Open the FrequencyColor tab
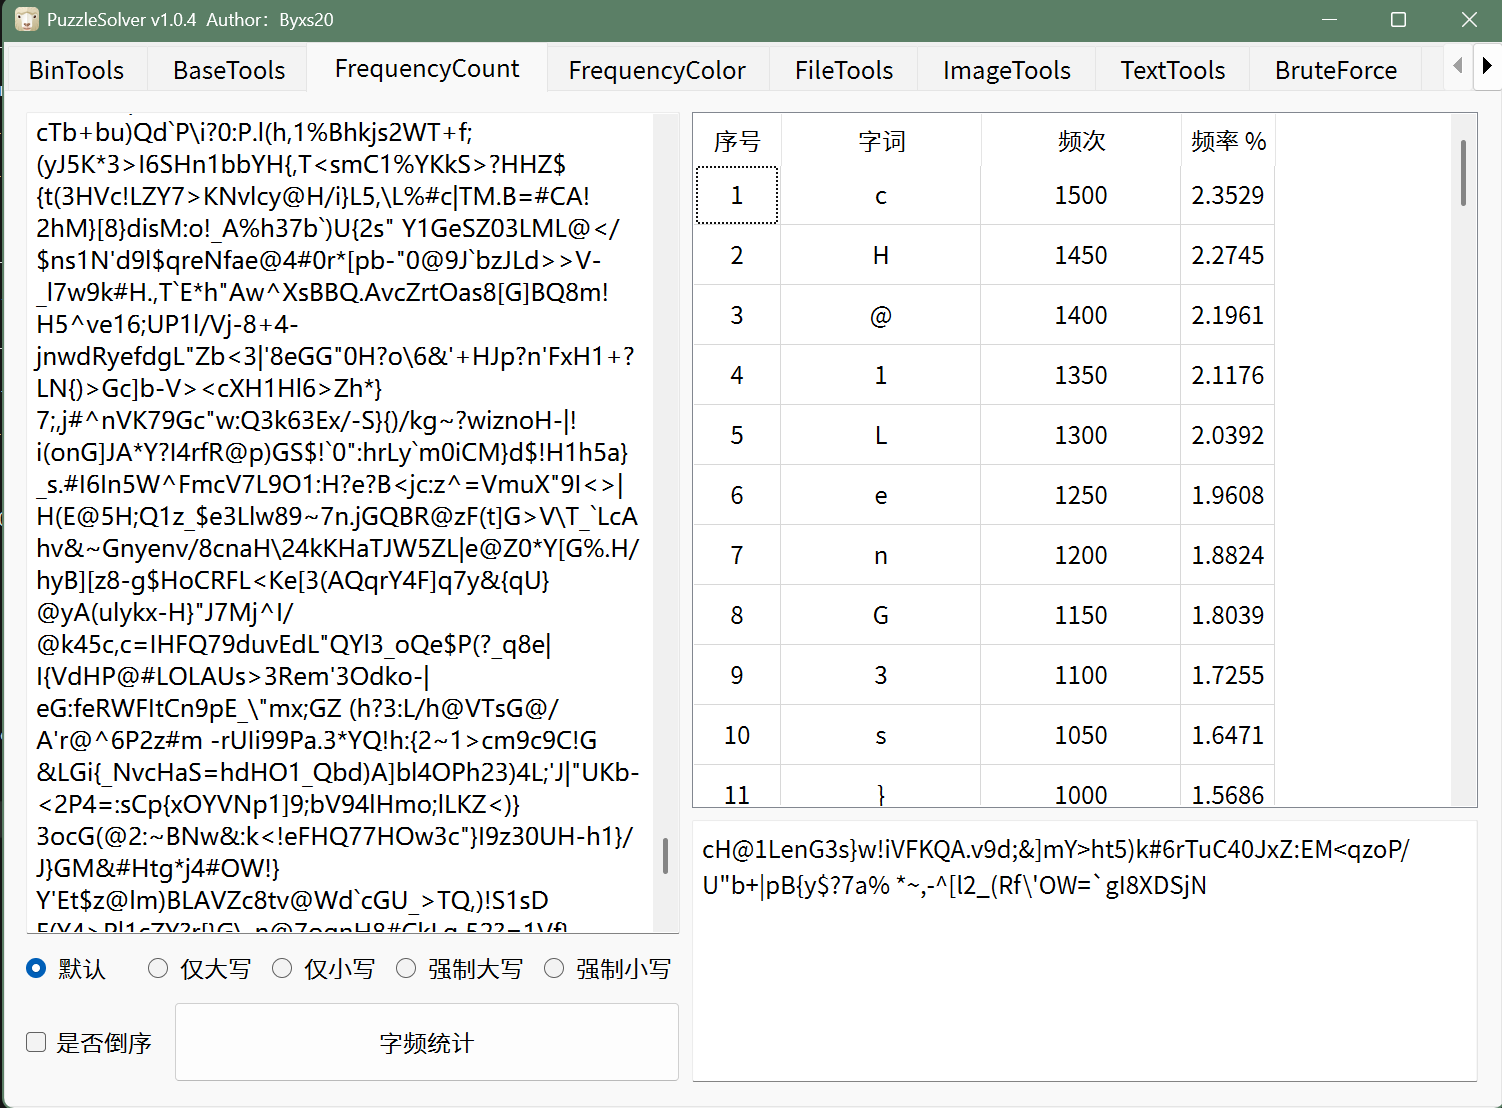1502x1108 pixels. click(657, 70)
